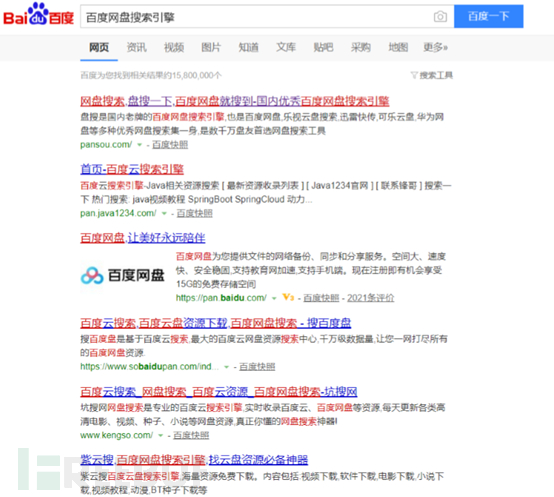Click the Baidu logo
The image size is (554, 497).
(x=39, y=15)
